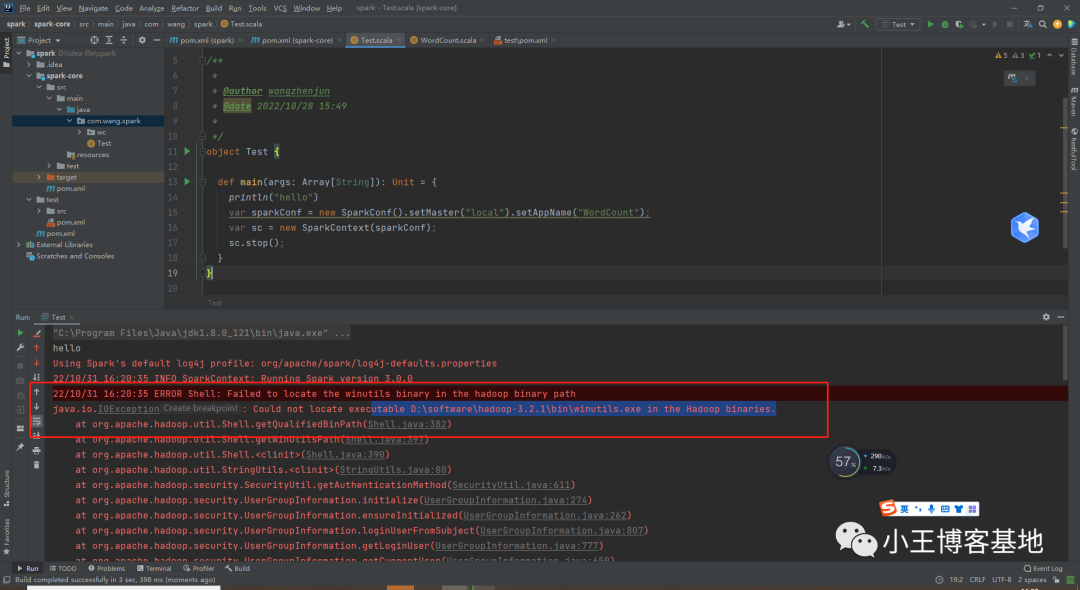
Task: Collapse com.wang.spark package
Action: (x=70, y=120)
